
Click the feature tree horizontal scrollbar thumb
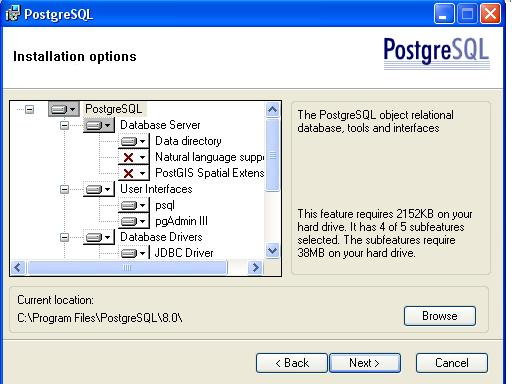127,267
